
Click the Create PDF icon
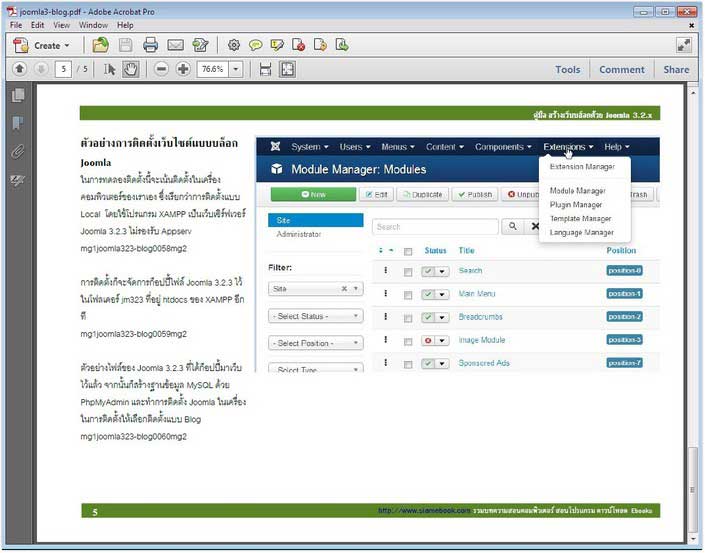[21, 45]
